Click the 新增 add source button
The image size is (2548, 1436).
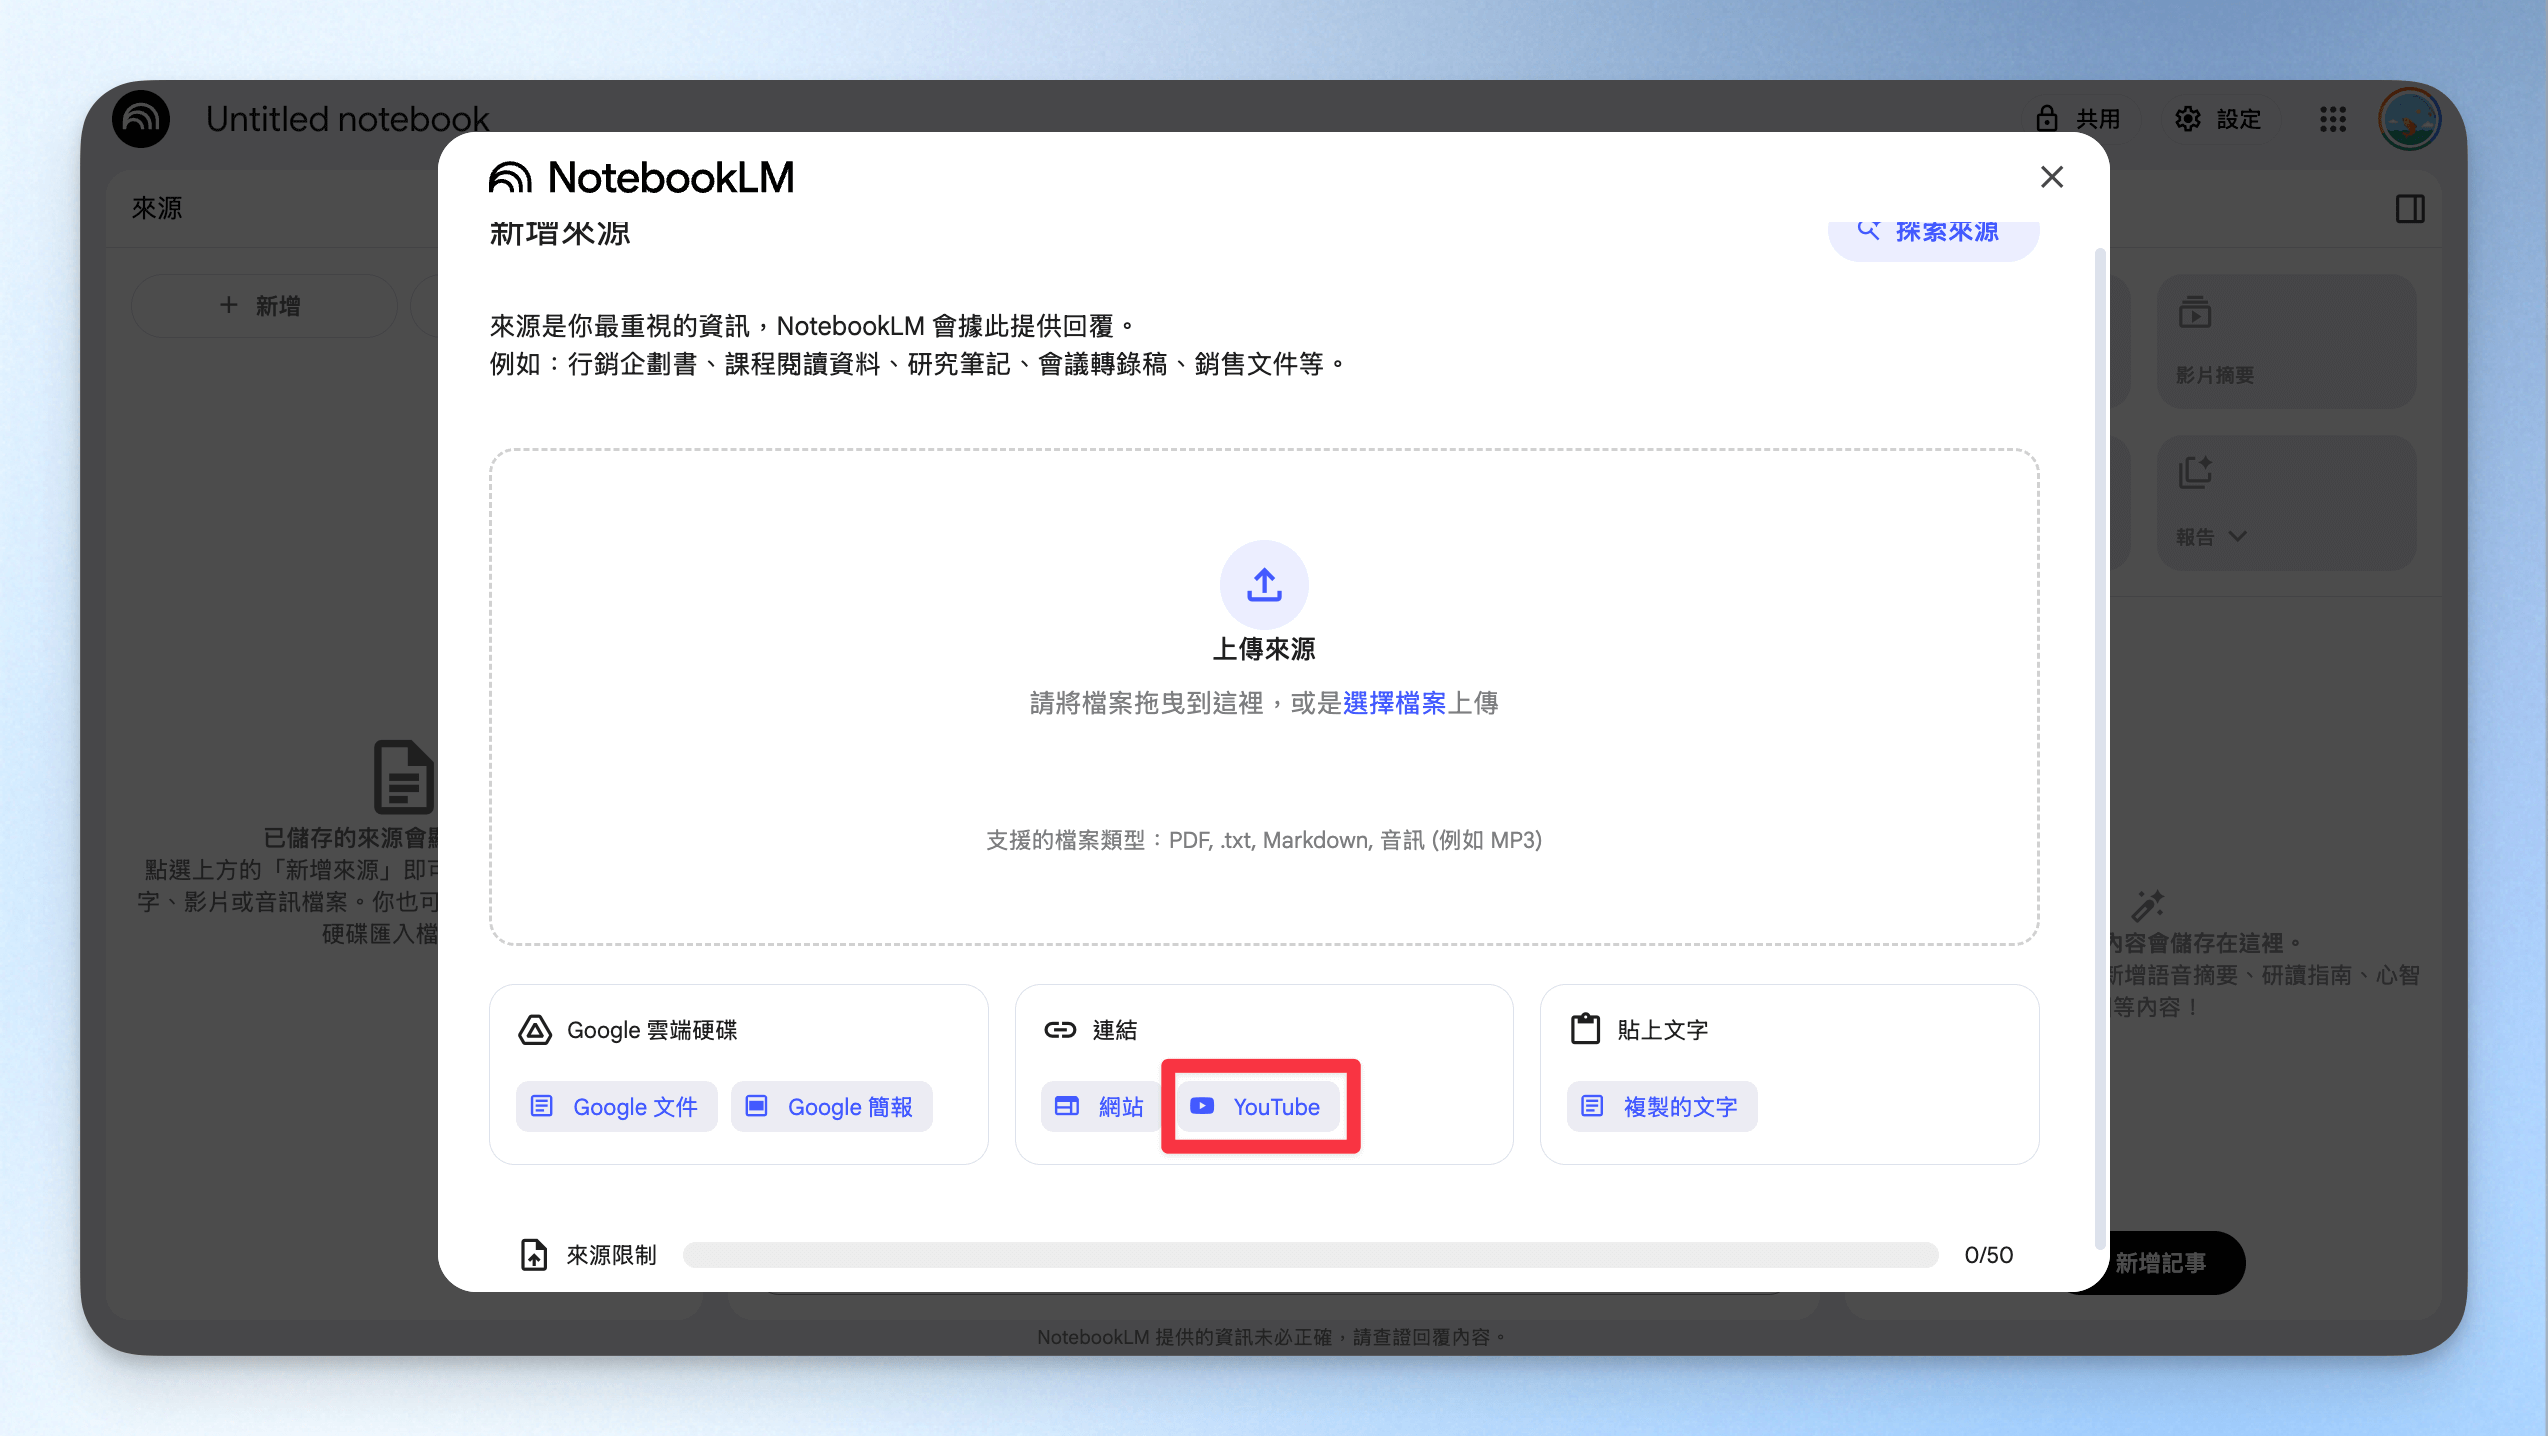point(263,306)
